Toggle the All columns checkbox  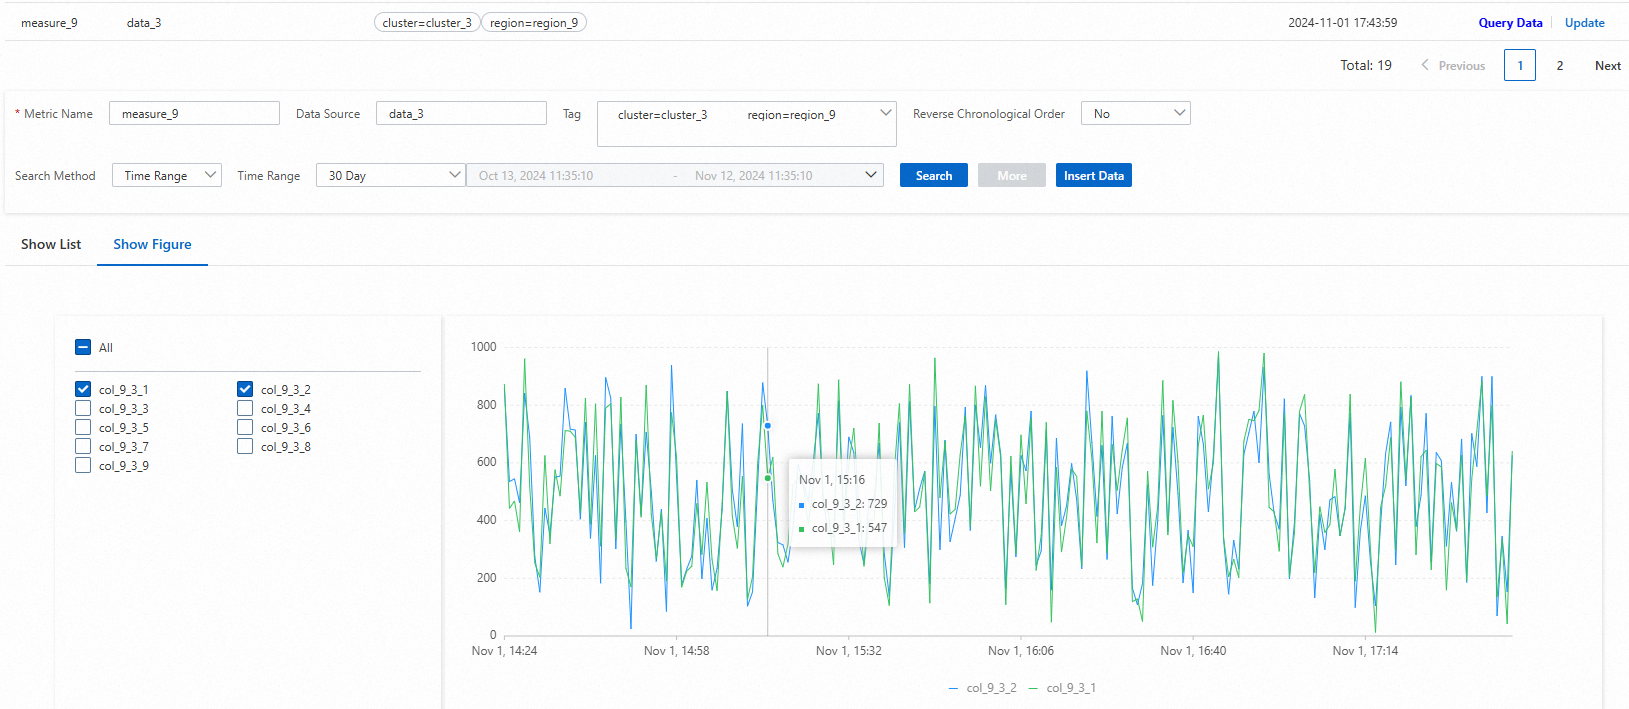coord(83,347)
